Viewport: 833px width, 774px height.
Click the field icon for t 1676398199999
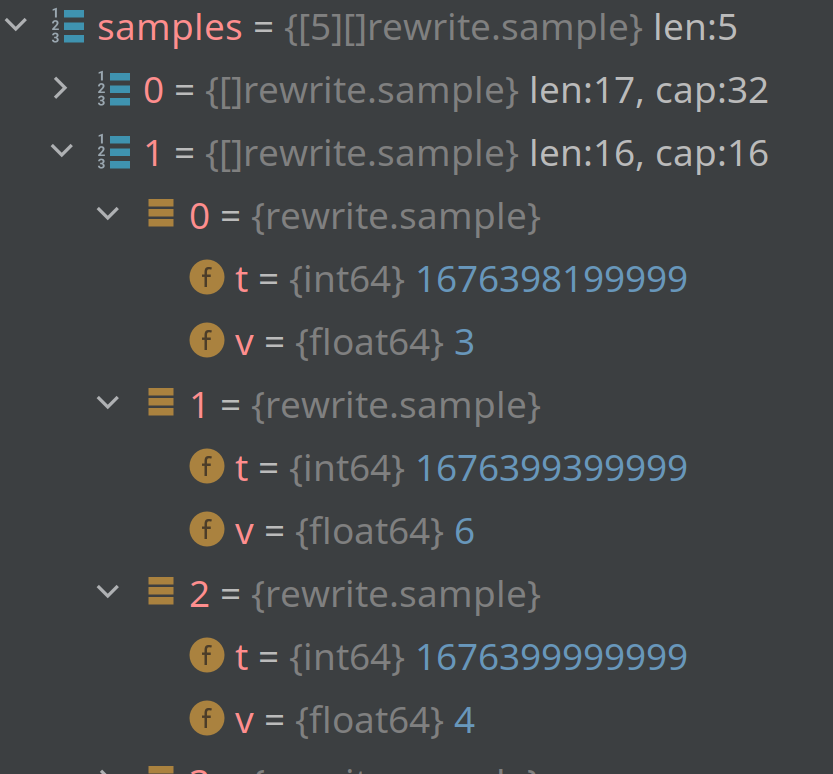point(207,277)
